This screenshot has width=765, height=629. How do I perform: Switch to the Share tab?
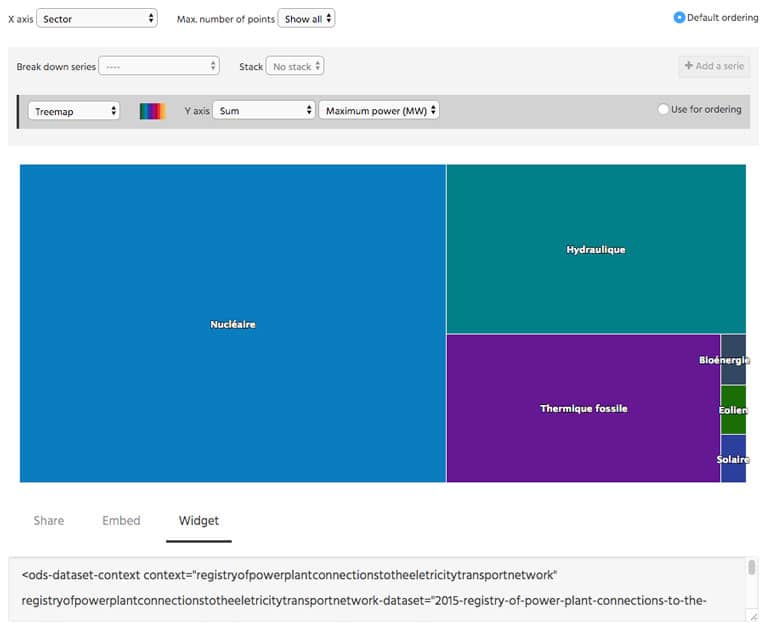(49, 520)
